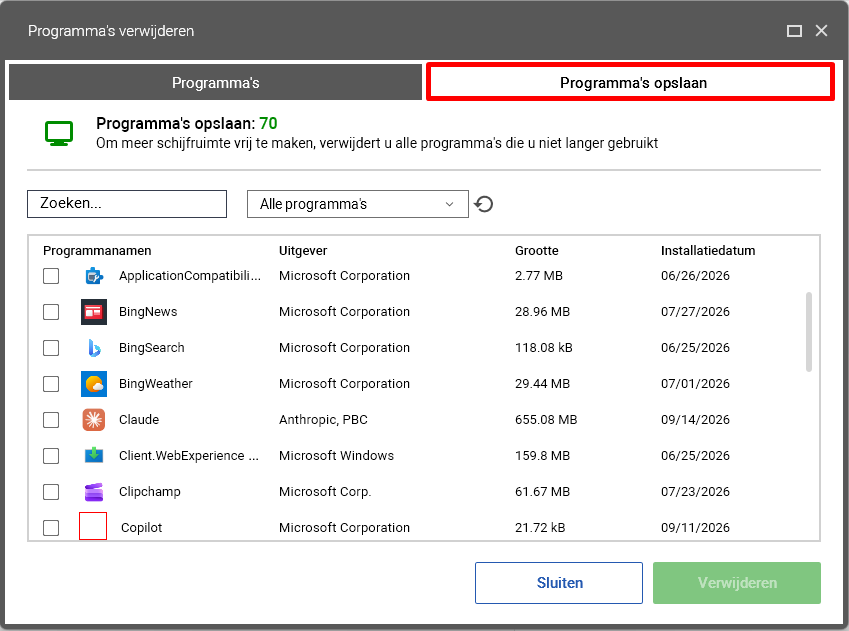Click the ApplicationCompatibility program icon
The height and width of the screenshot is (631, 849).
pos(94,276)
